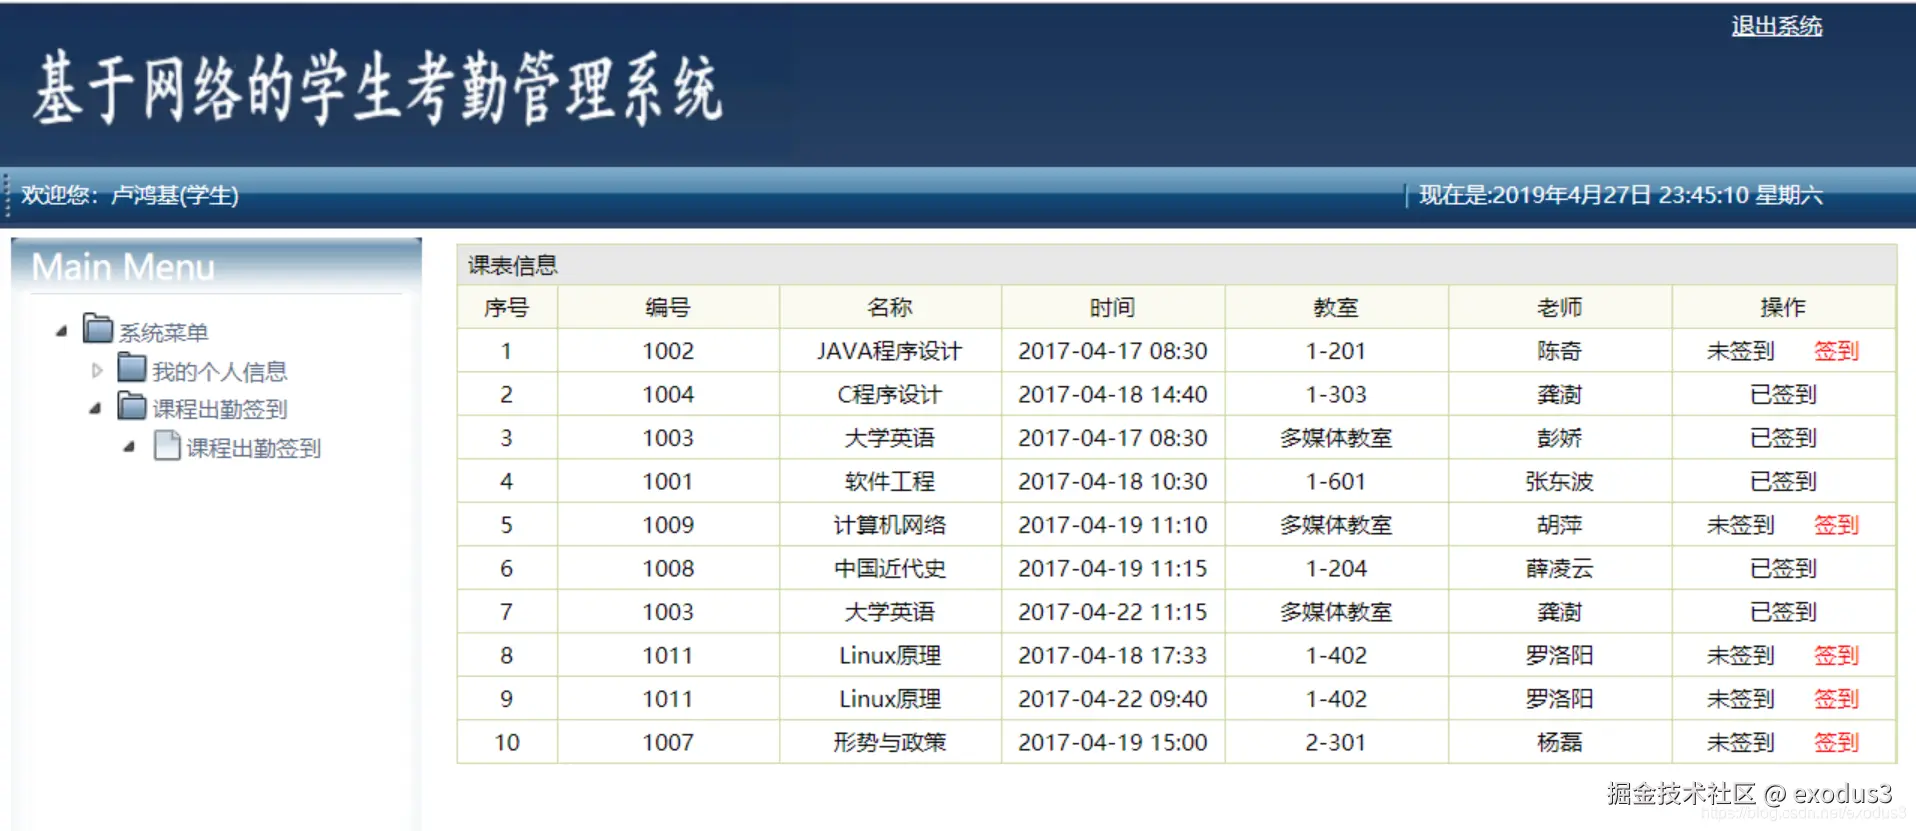Screen dimensions: 1916x831
Task: Click the 操作 column header
Action: [1784, 308]
